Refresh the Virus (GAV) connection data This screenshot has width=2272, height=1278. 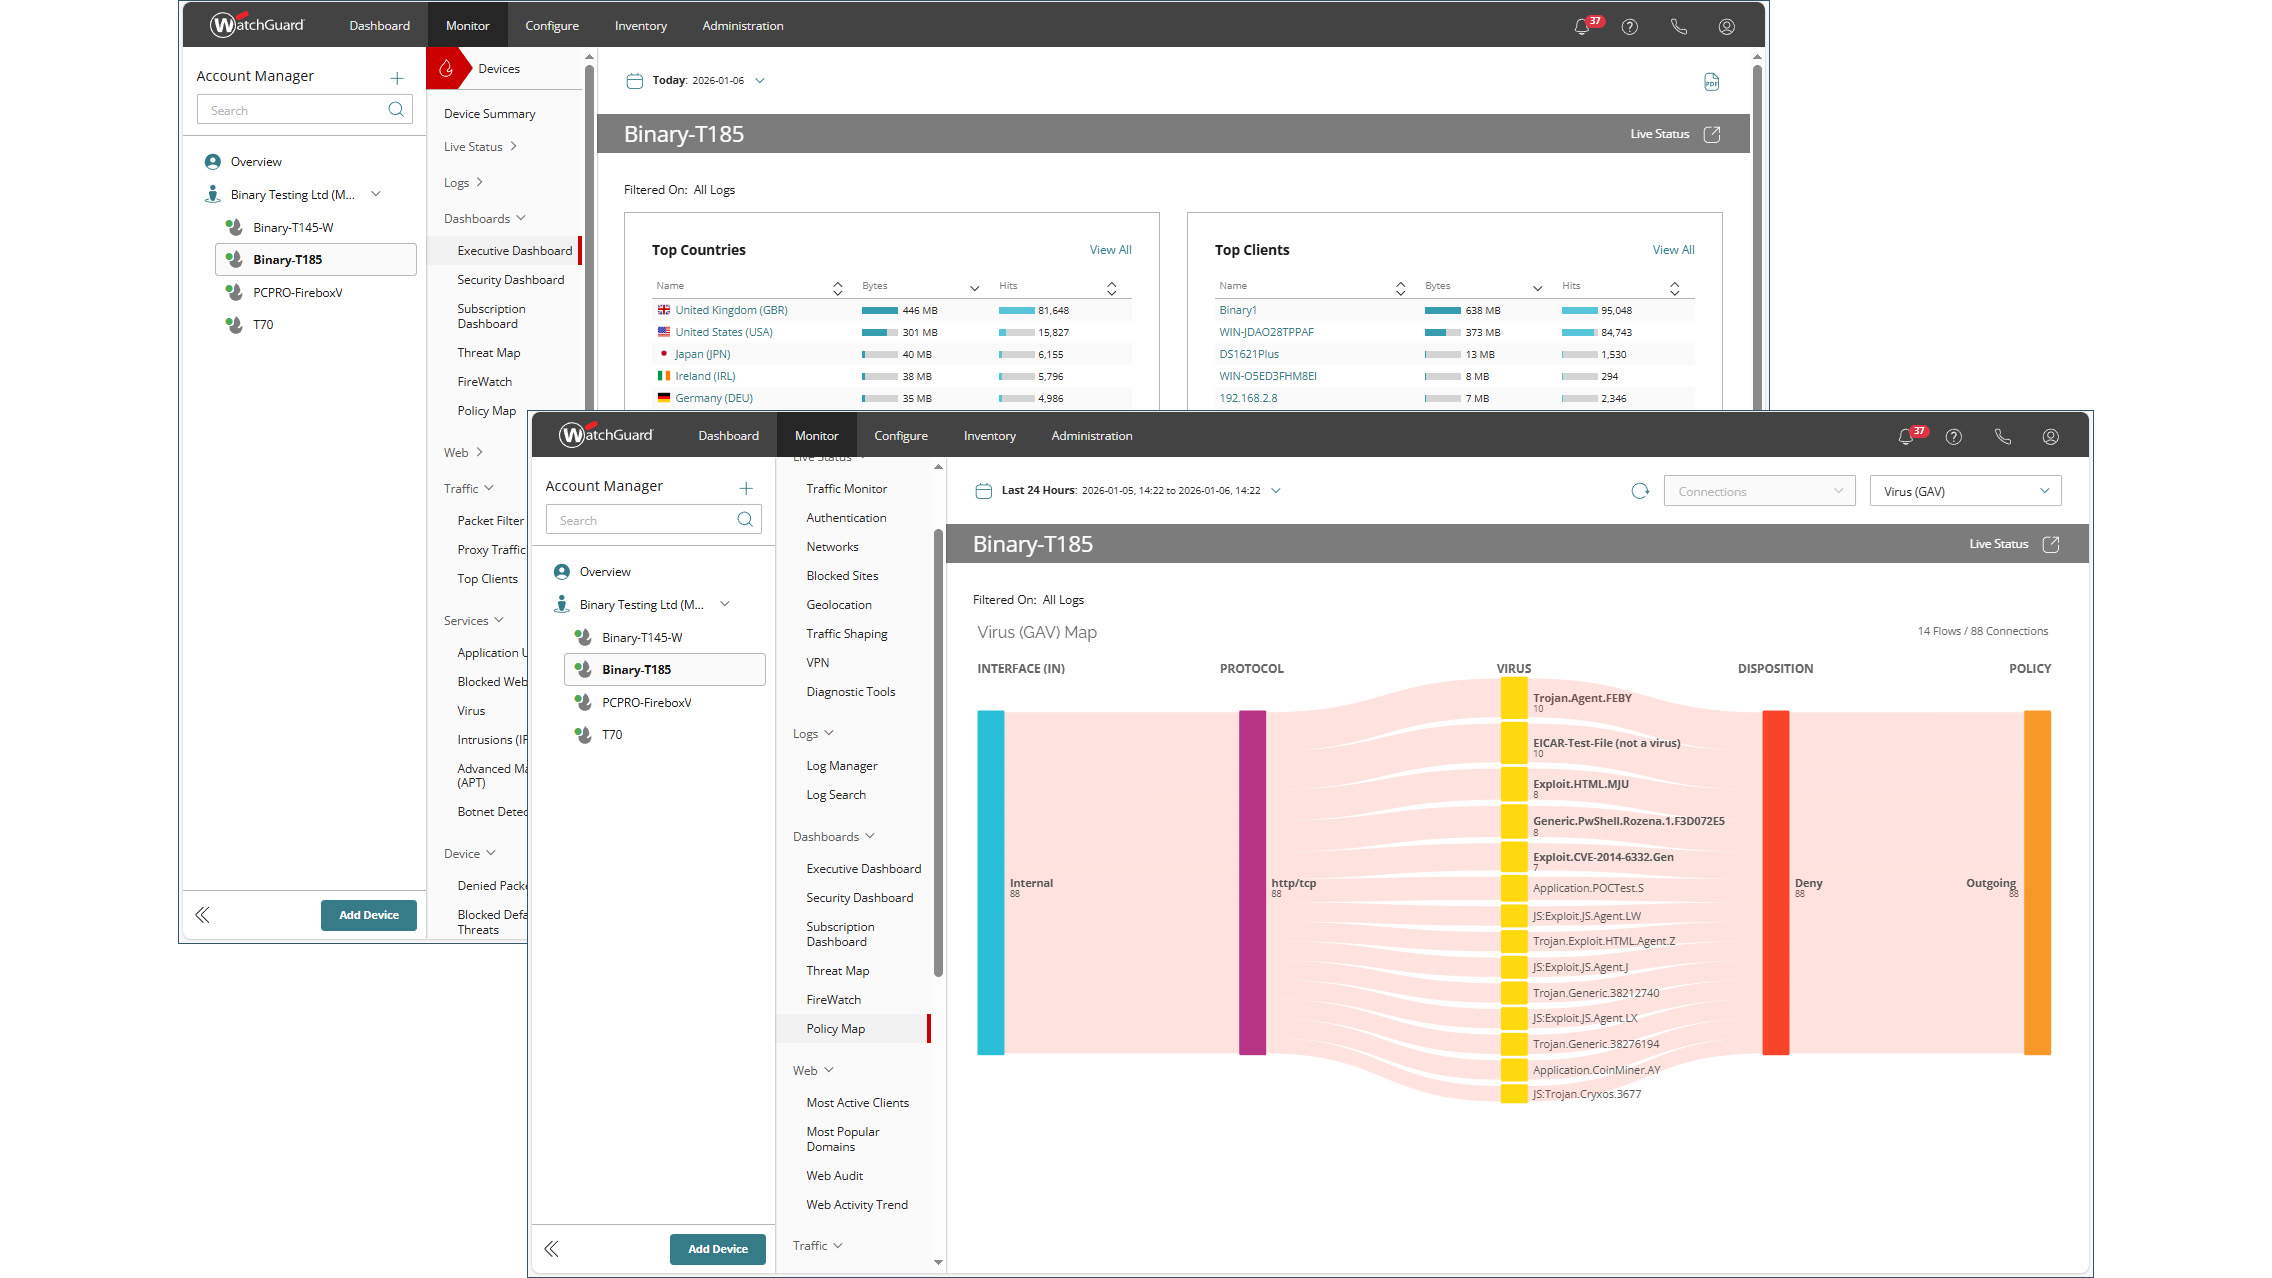click(x=1640, y=491)
